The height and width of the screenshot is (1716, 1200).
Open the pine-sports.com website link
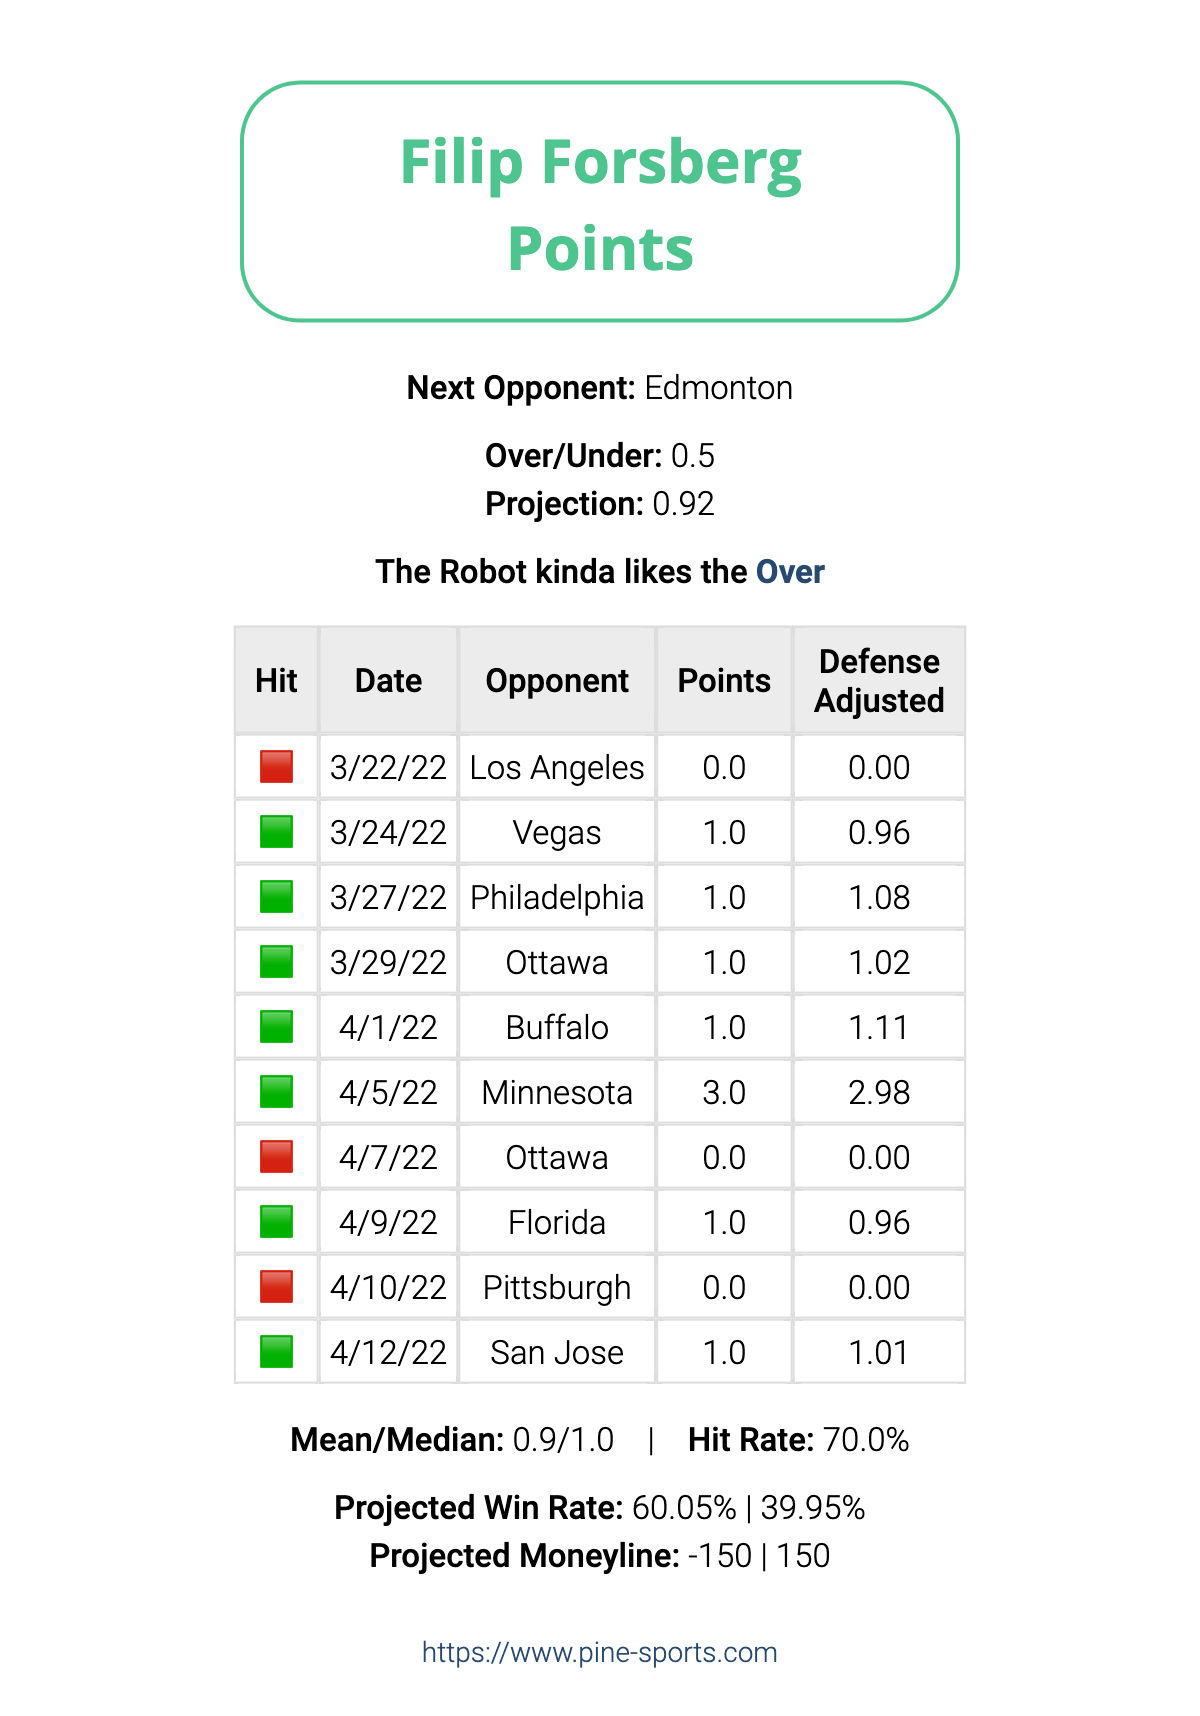[600, 1652]
